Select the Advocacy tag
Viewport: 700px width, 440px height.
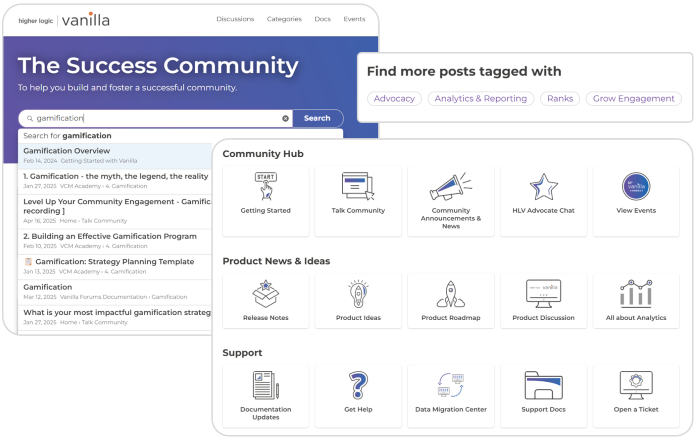[x=394, y=99]
